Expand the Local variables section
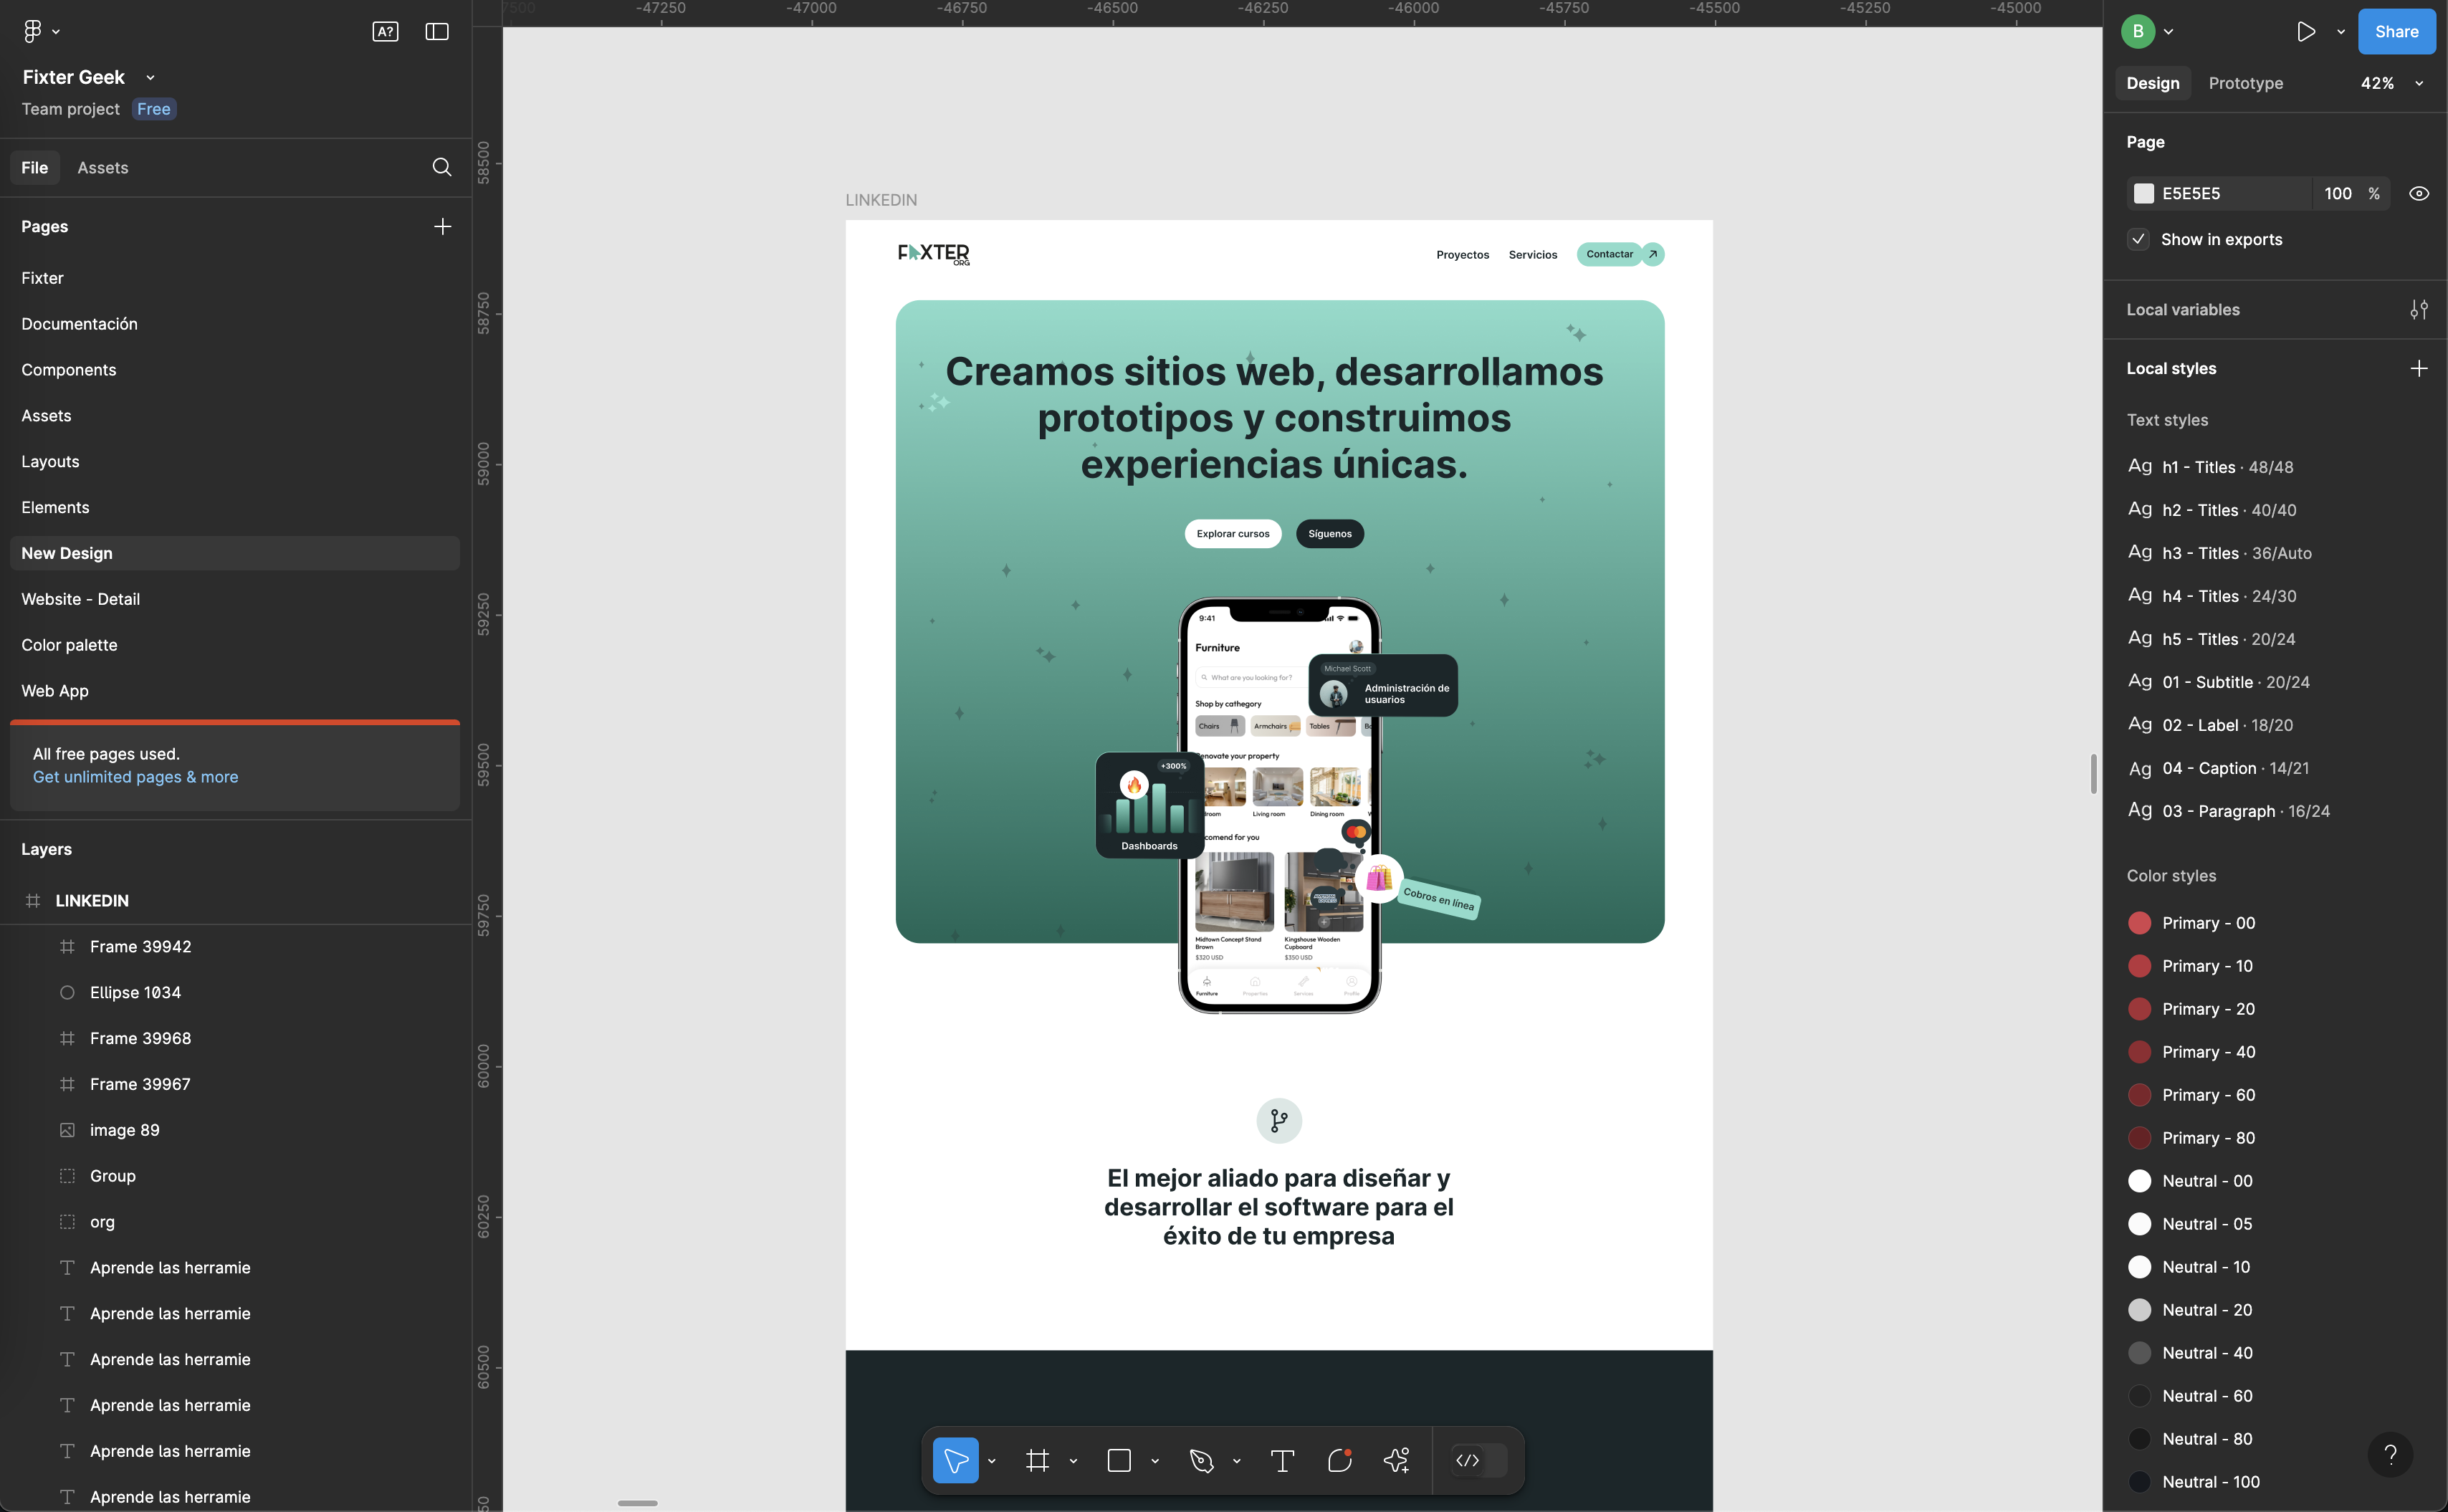 (2420, 310)
